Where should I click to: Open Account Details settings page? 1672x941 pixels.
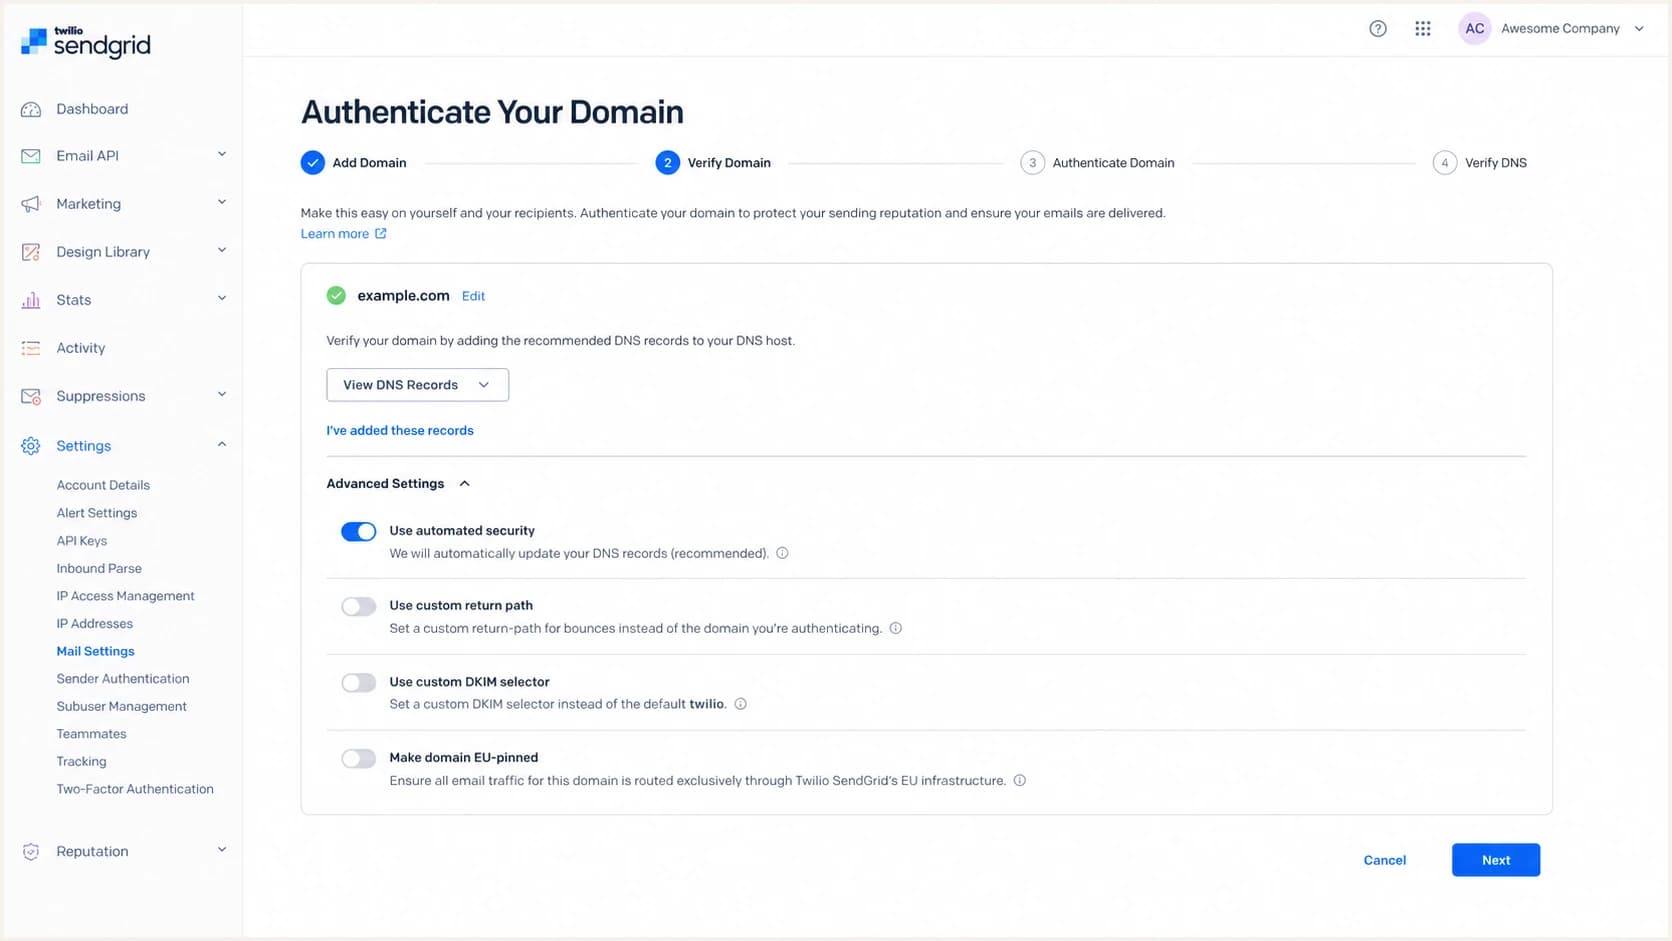[103, 485]
